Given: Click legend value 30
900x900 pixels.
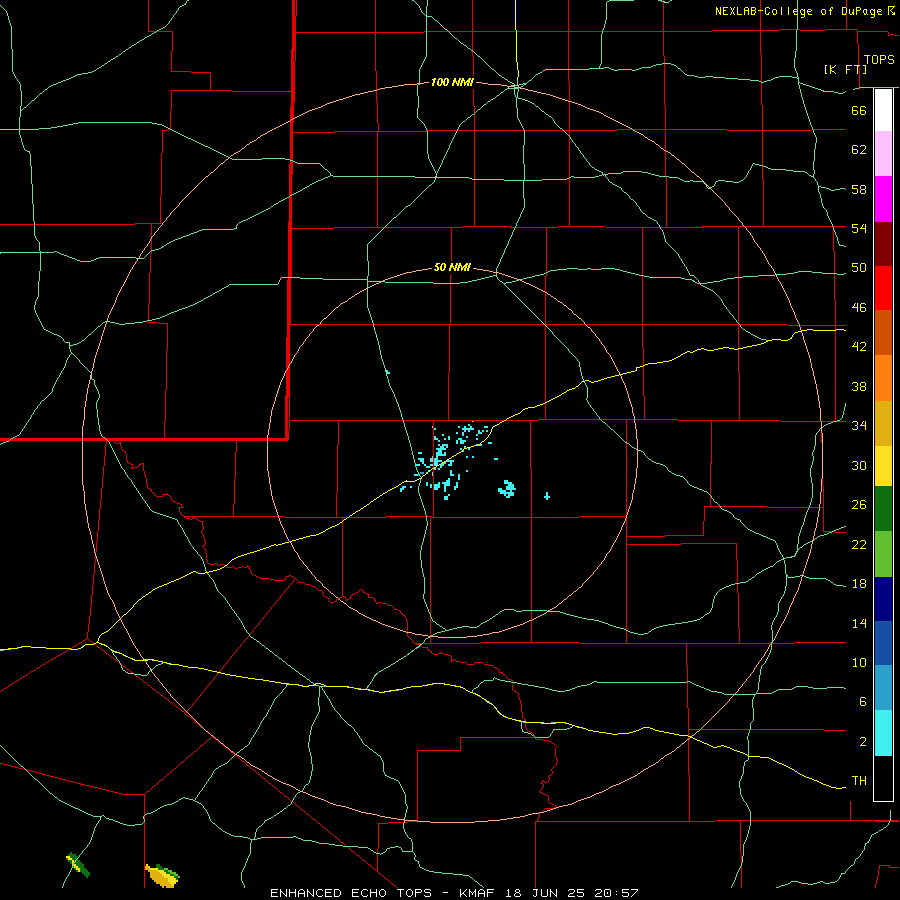Looking at the screenshot, I should 859,465.
